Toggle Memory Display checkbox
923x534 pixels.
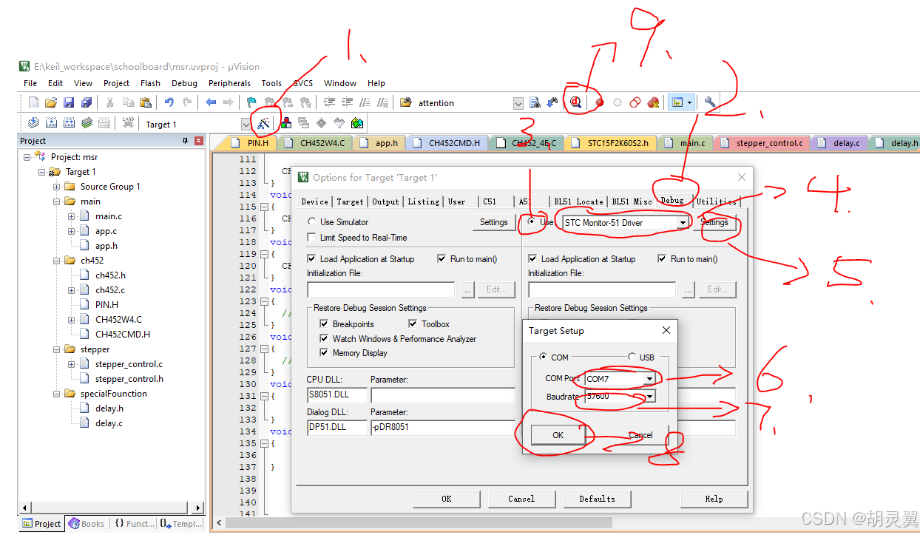324,353
